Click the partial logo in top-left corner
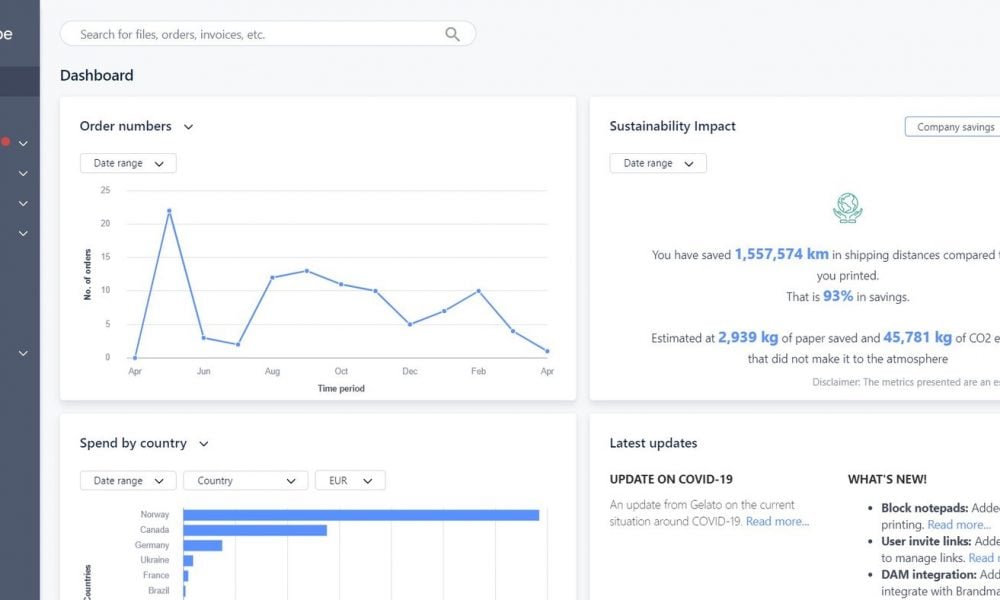Image resolution: width=1000 pixels, height=600 pixels. [6, 34]
